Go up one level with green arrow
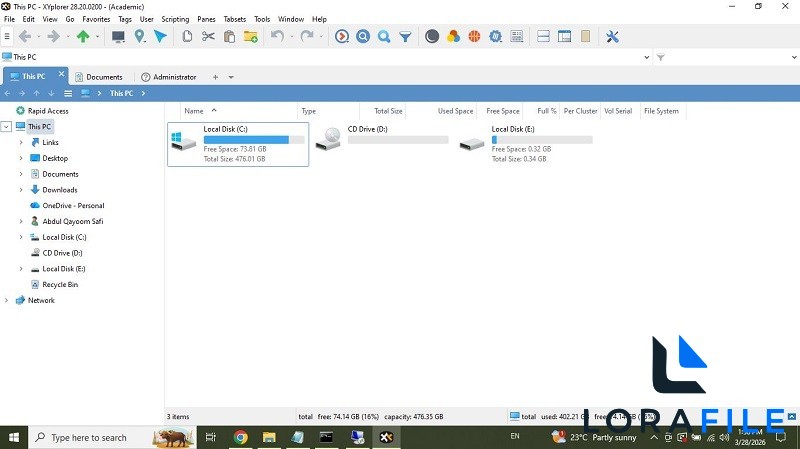 83,36
